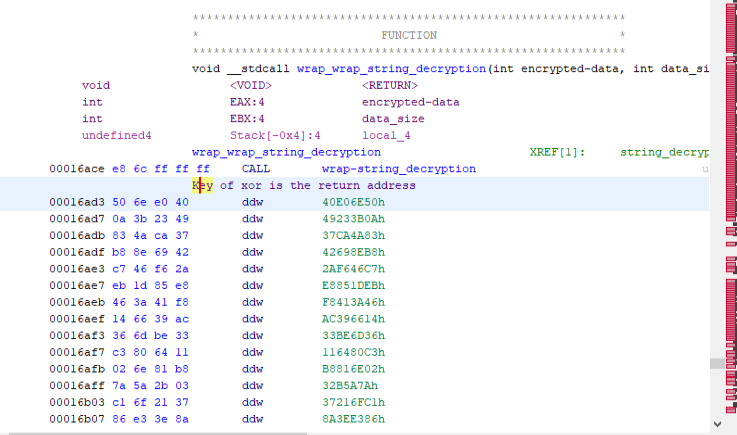Click the red overview margin bar

tap(731, 207)
